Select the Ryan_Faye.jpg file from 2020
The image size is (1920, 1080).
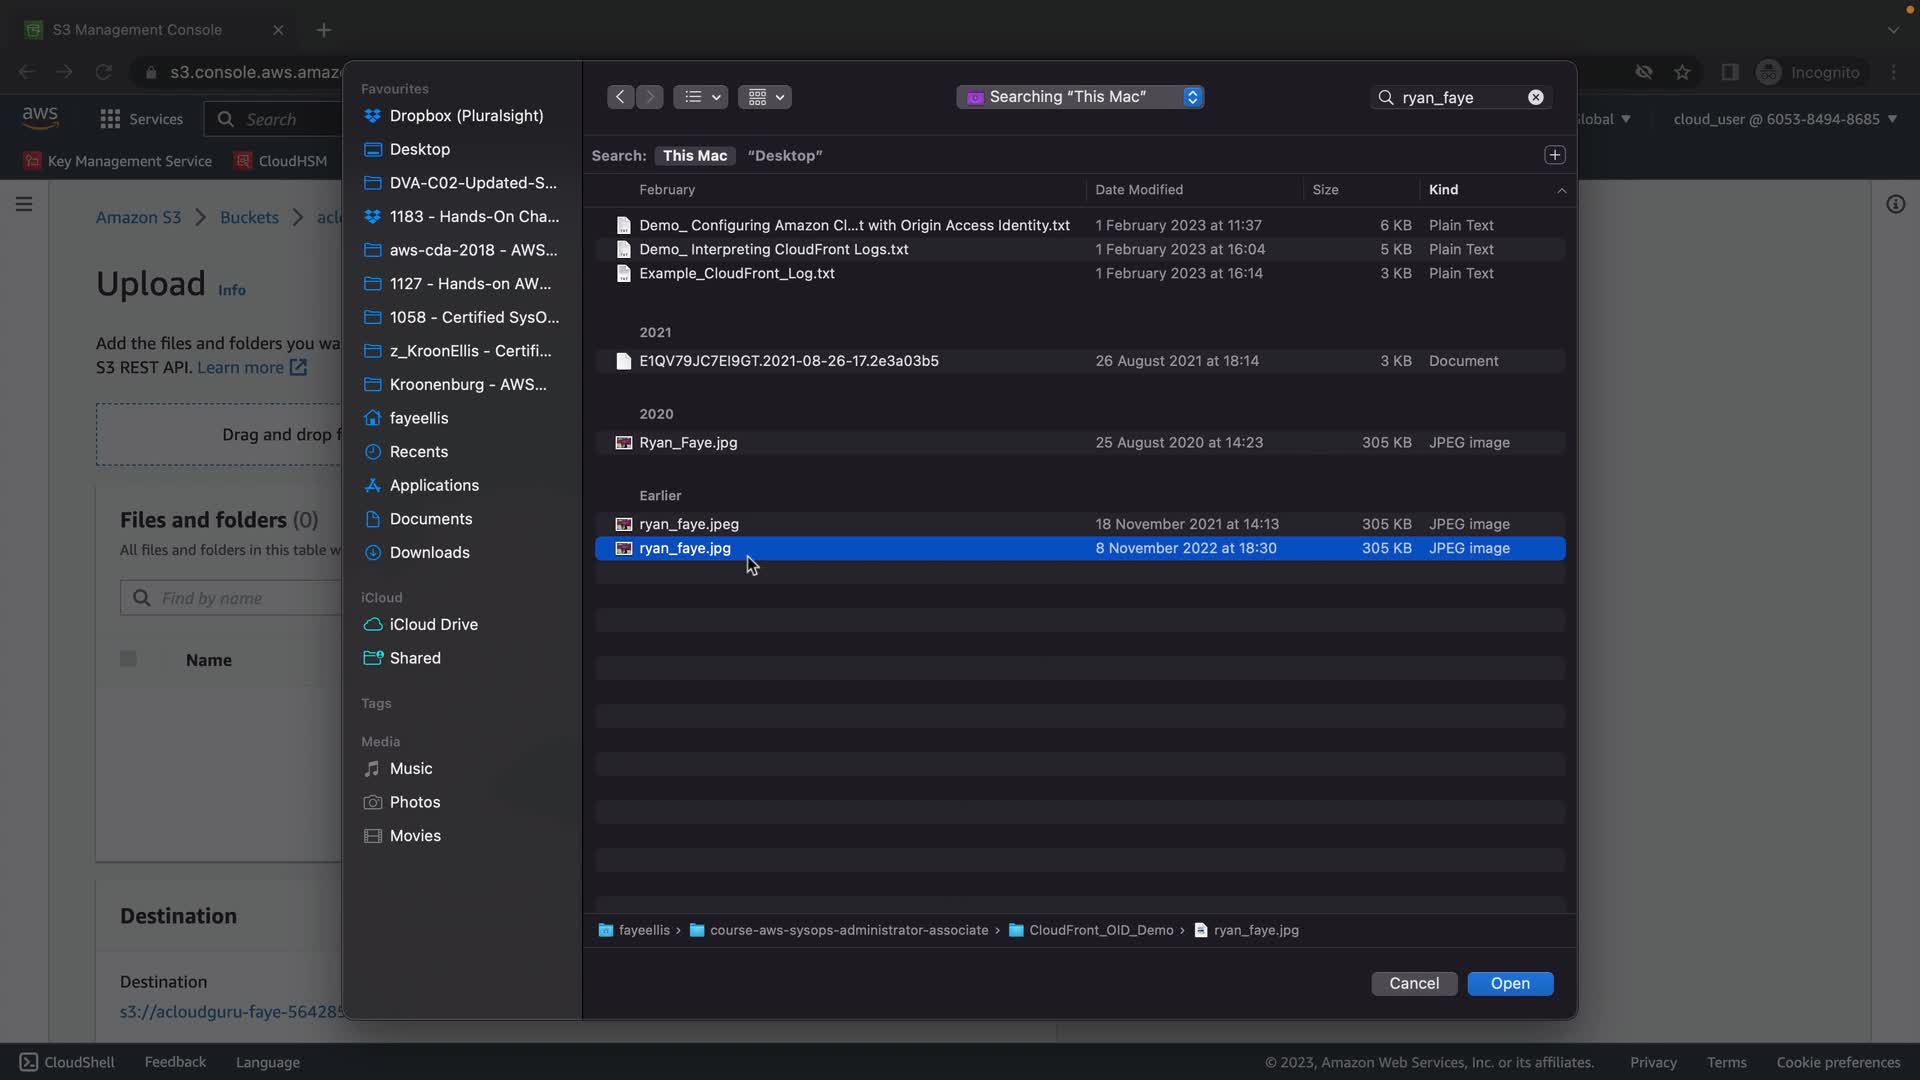688,443
